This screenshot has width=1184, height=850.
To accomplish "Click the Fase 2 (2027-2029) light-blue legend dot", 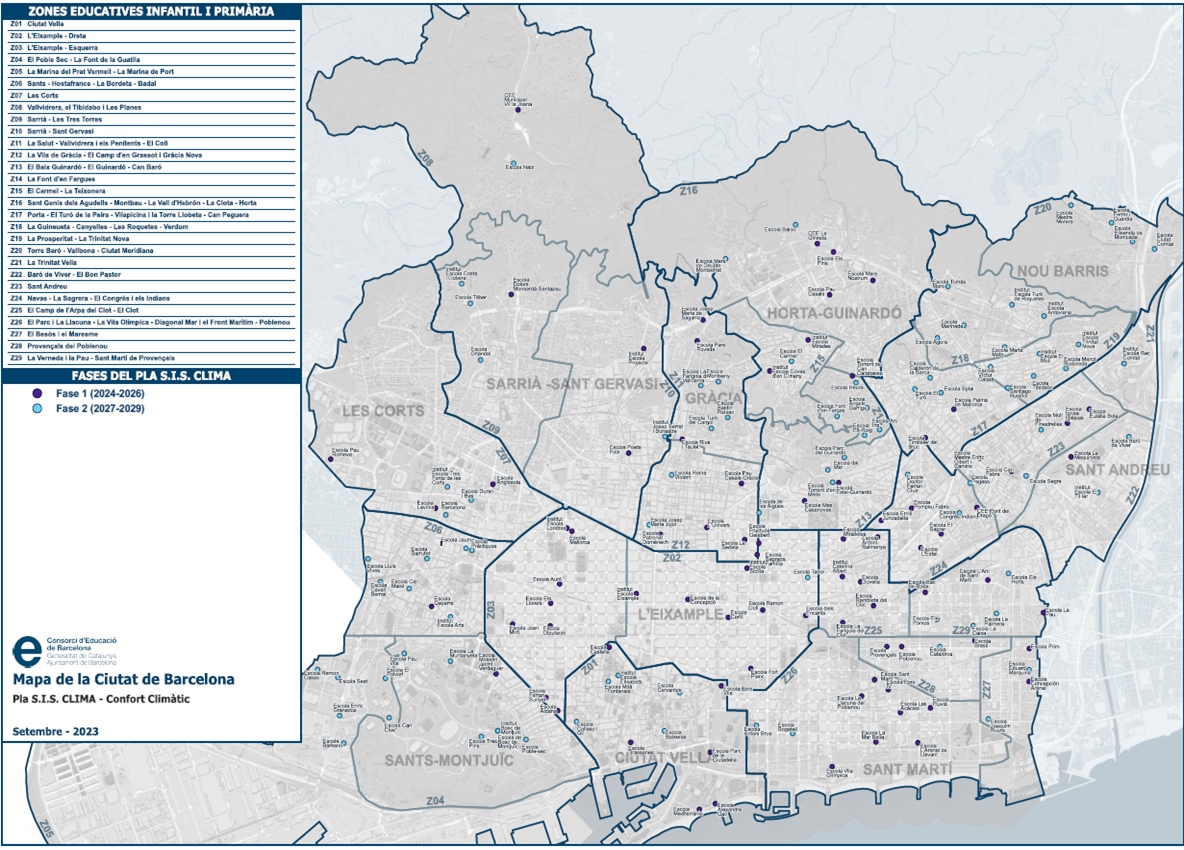I will point(37,409).
